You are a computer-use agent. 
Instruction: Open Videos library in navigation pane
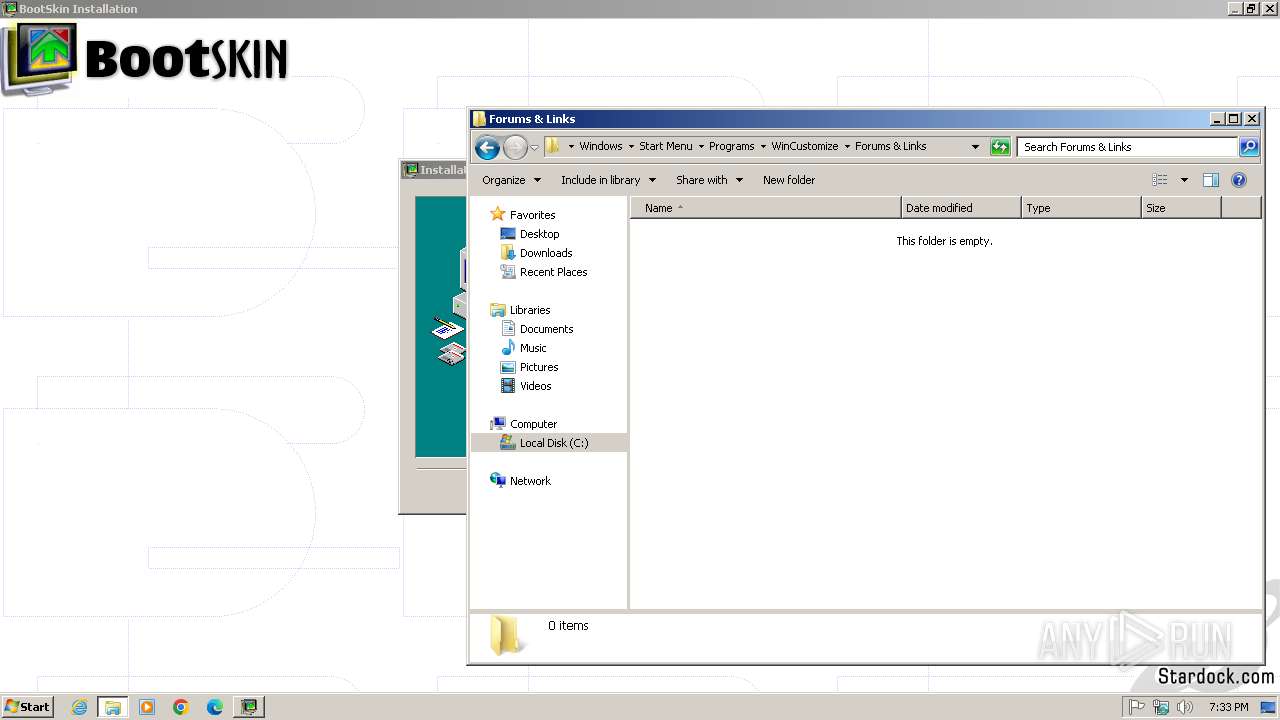click(535, 386)
